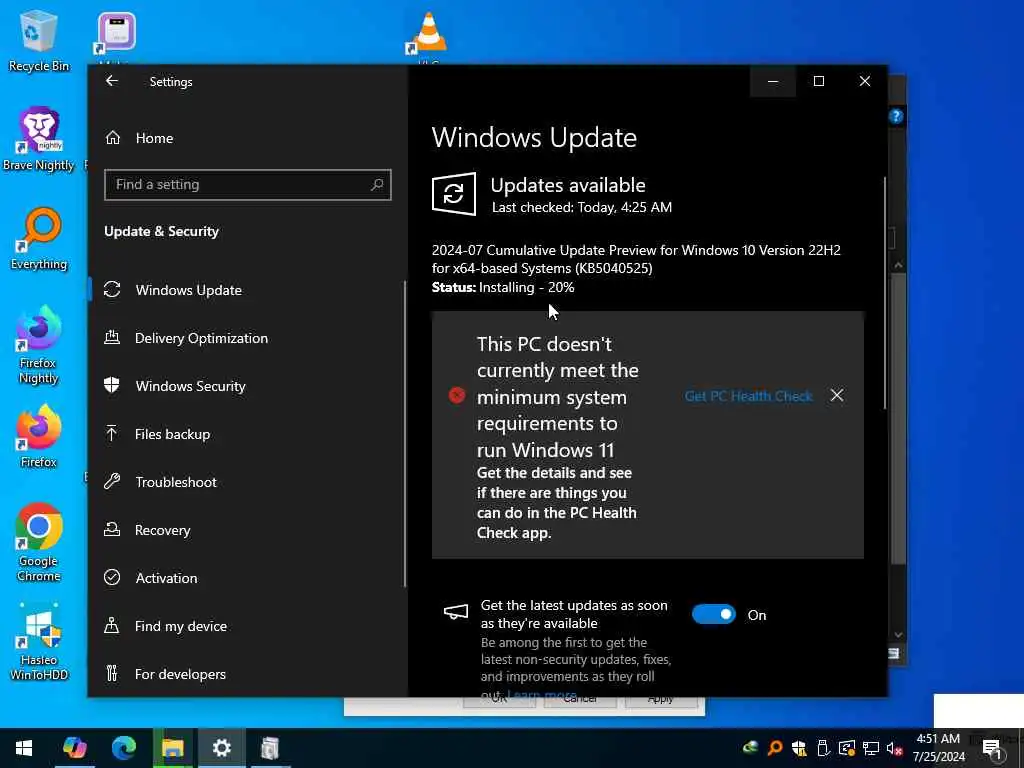Click the search magnifier in Find a setting
Viewport: 1024px width, 768px height.
tap(377, 185)
